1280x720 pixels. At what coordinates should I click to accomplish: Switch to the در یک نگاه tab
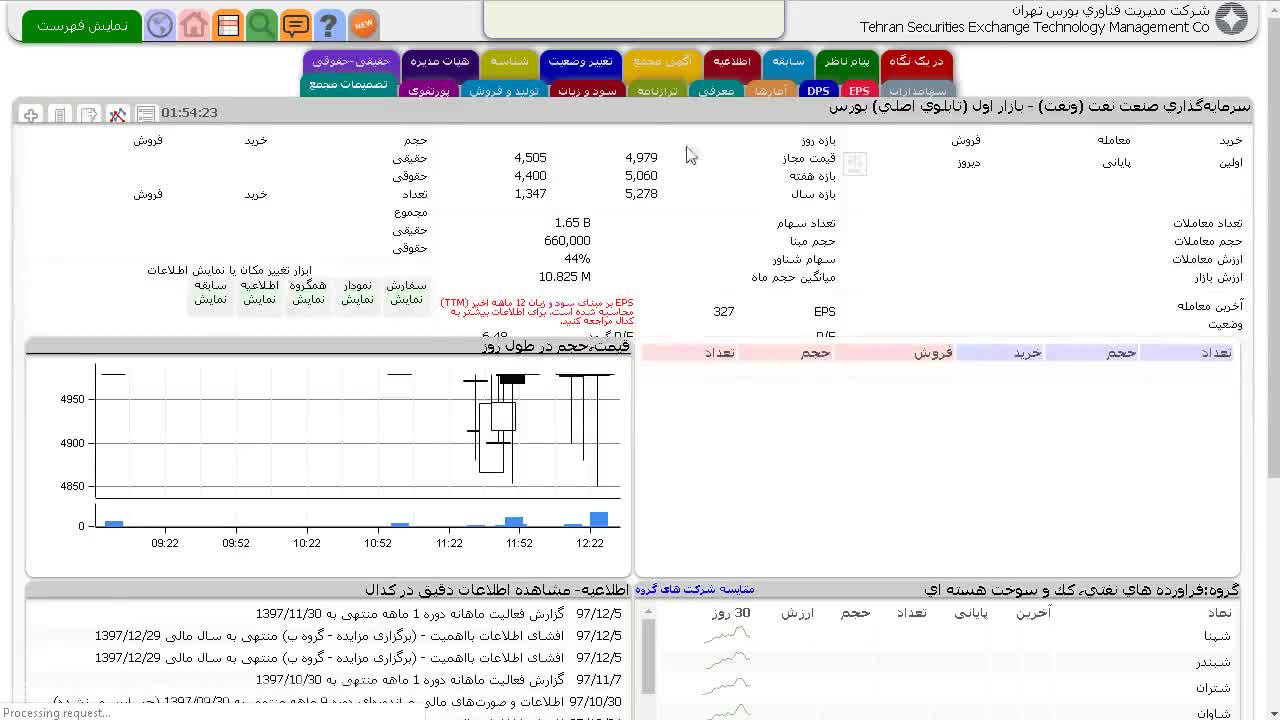point(917,62)
